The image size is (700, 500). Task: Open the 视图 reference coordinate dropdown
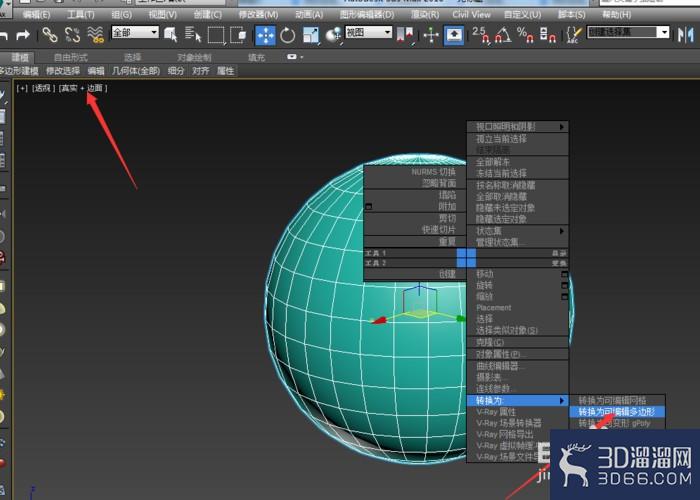(369, 33)
